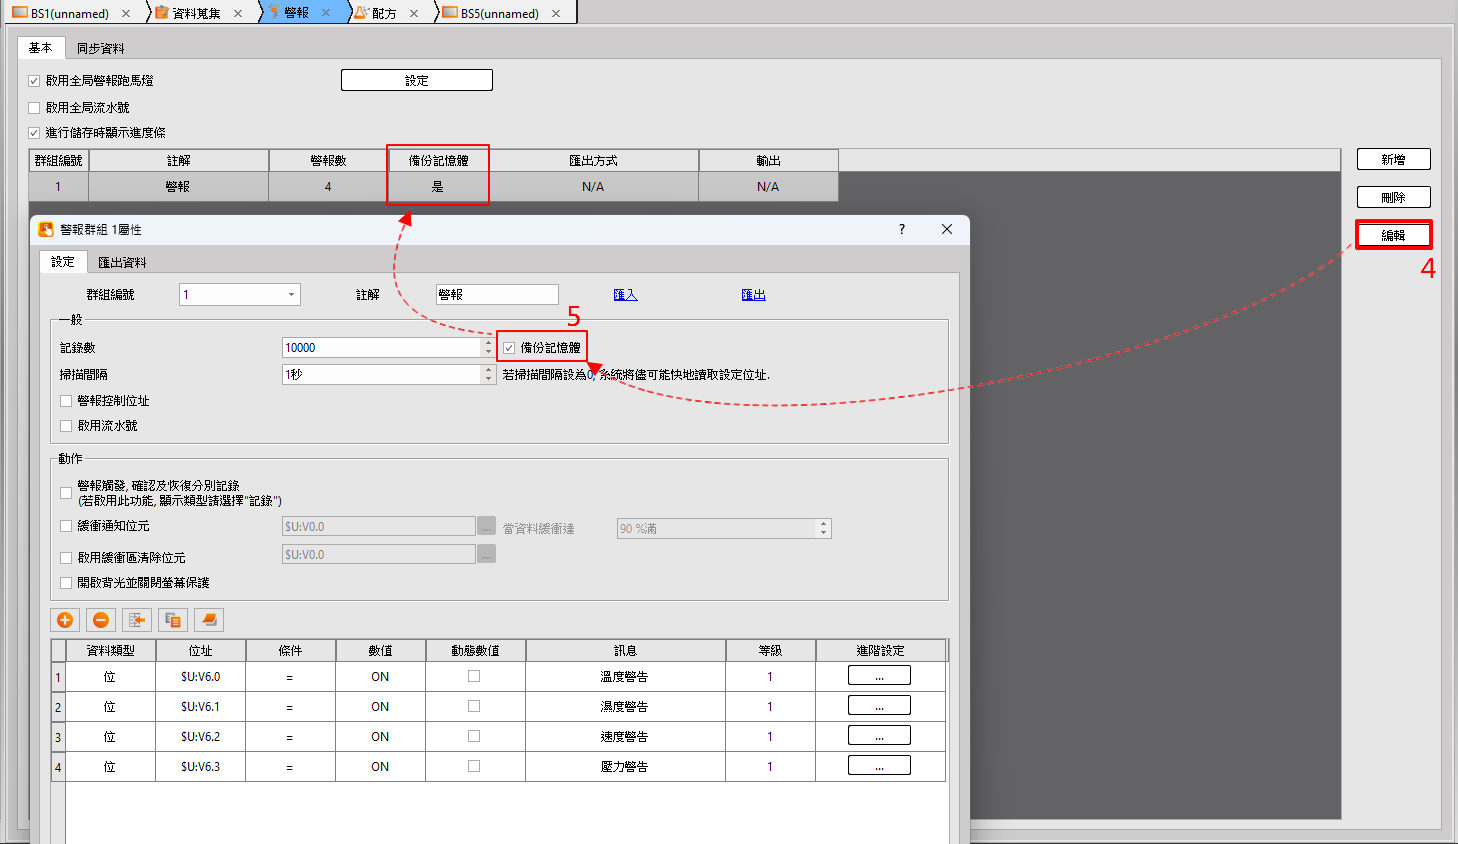1458x844 pixels.
Task: Click the insert row arrow icon
Action: click(x=137, y=620)
